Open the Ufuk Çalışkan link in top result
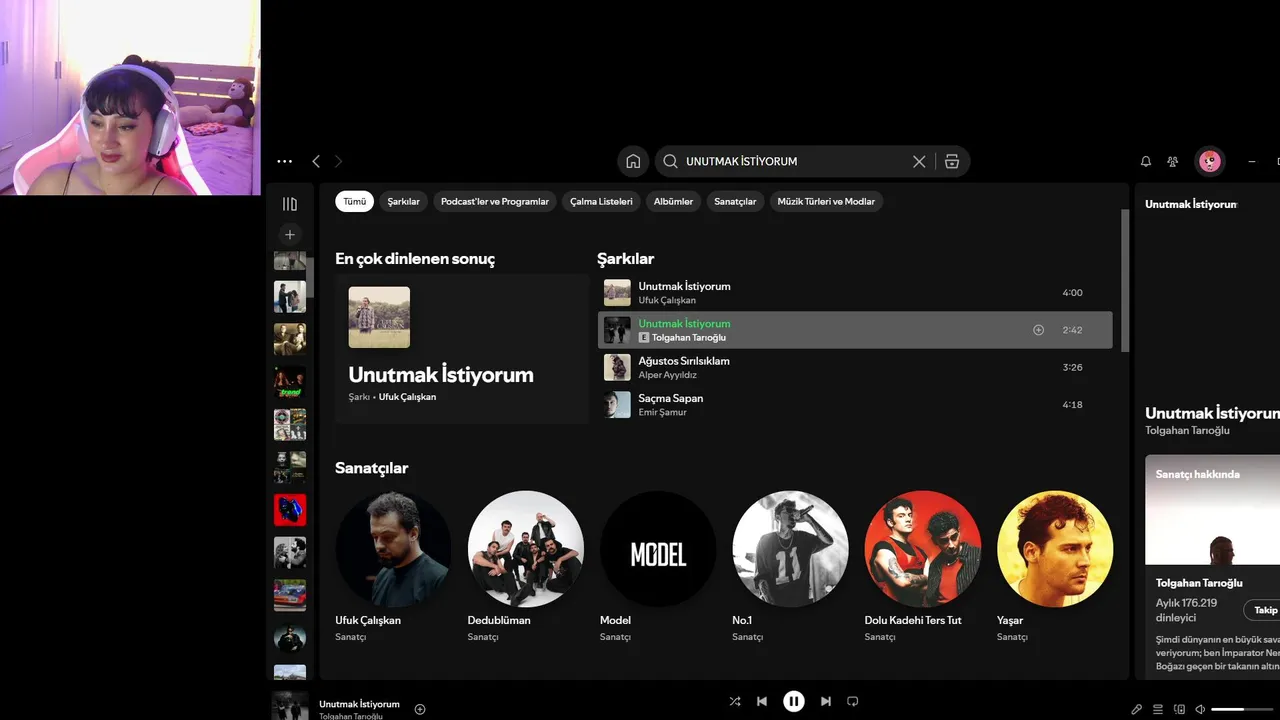1280x720 pixels. point(407,397)
